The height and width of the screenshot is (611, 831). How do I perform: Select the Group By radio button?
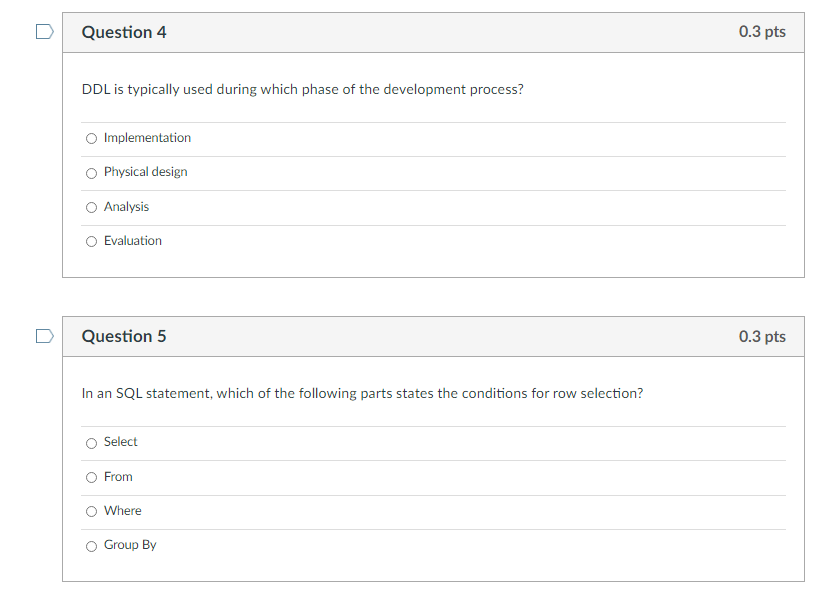[x=92, y=546]
